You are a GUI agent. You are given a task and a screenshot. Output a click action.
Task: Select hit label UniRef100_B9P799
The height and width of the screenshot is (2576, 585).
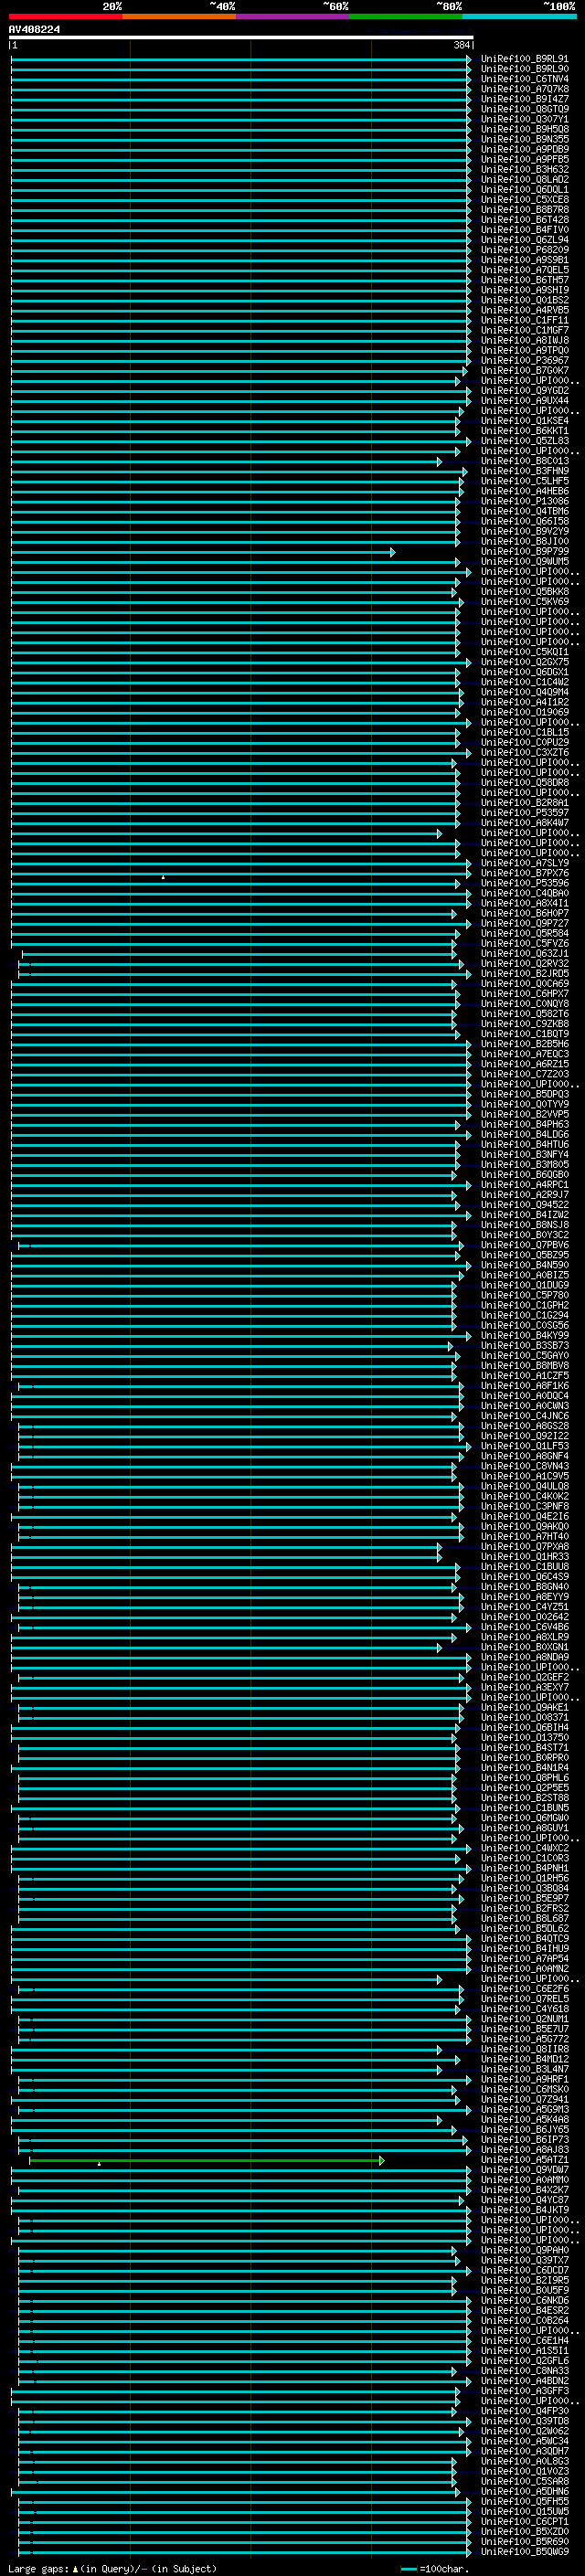point(525,552)
